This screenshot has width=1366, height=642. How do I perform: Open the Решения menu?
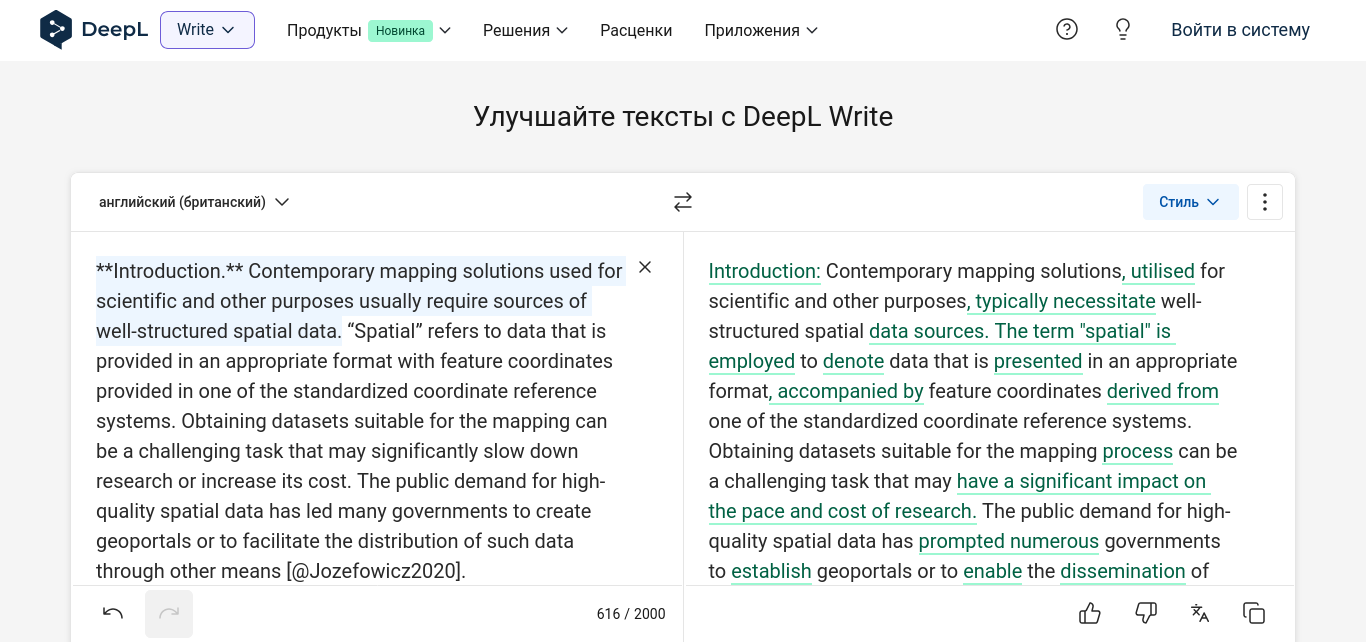click(525, 30)
